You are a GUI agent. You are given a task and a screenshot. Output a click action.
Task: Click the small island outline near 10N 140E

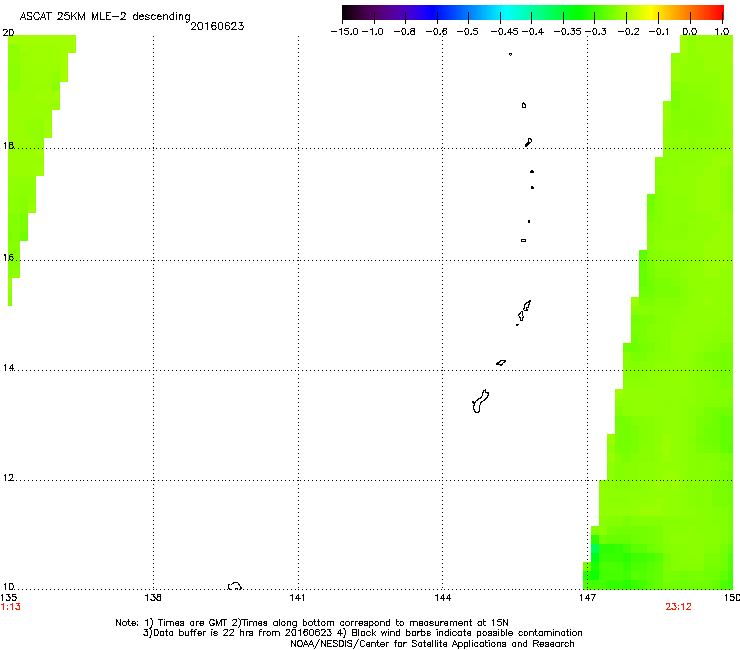point(235,586)
